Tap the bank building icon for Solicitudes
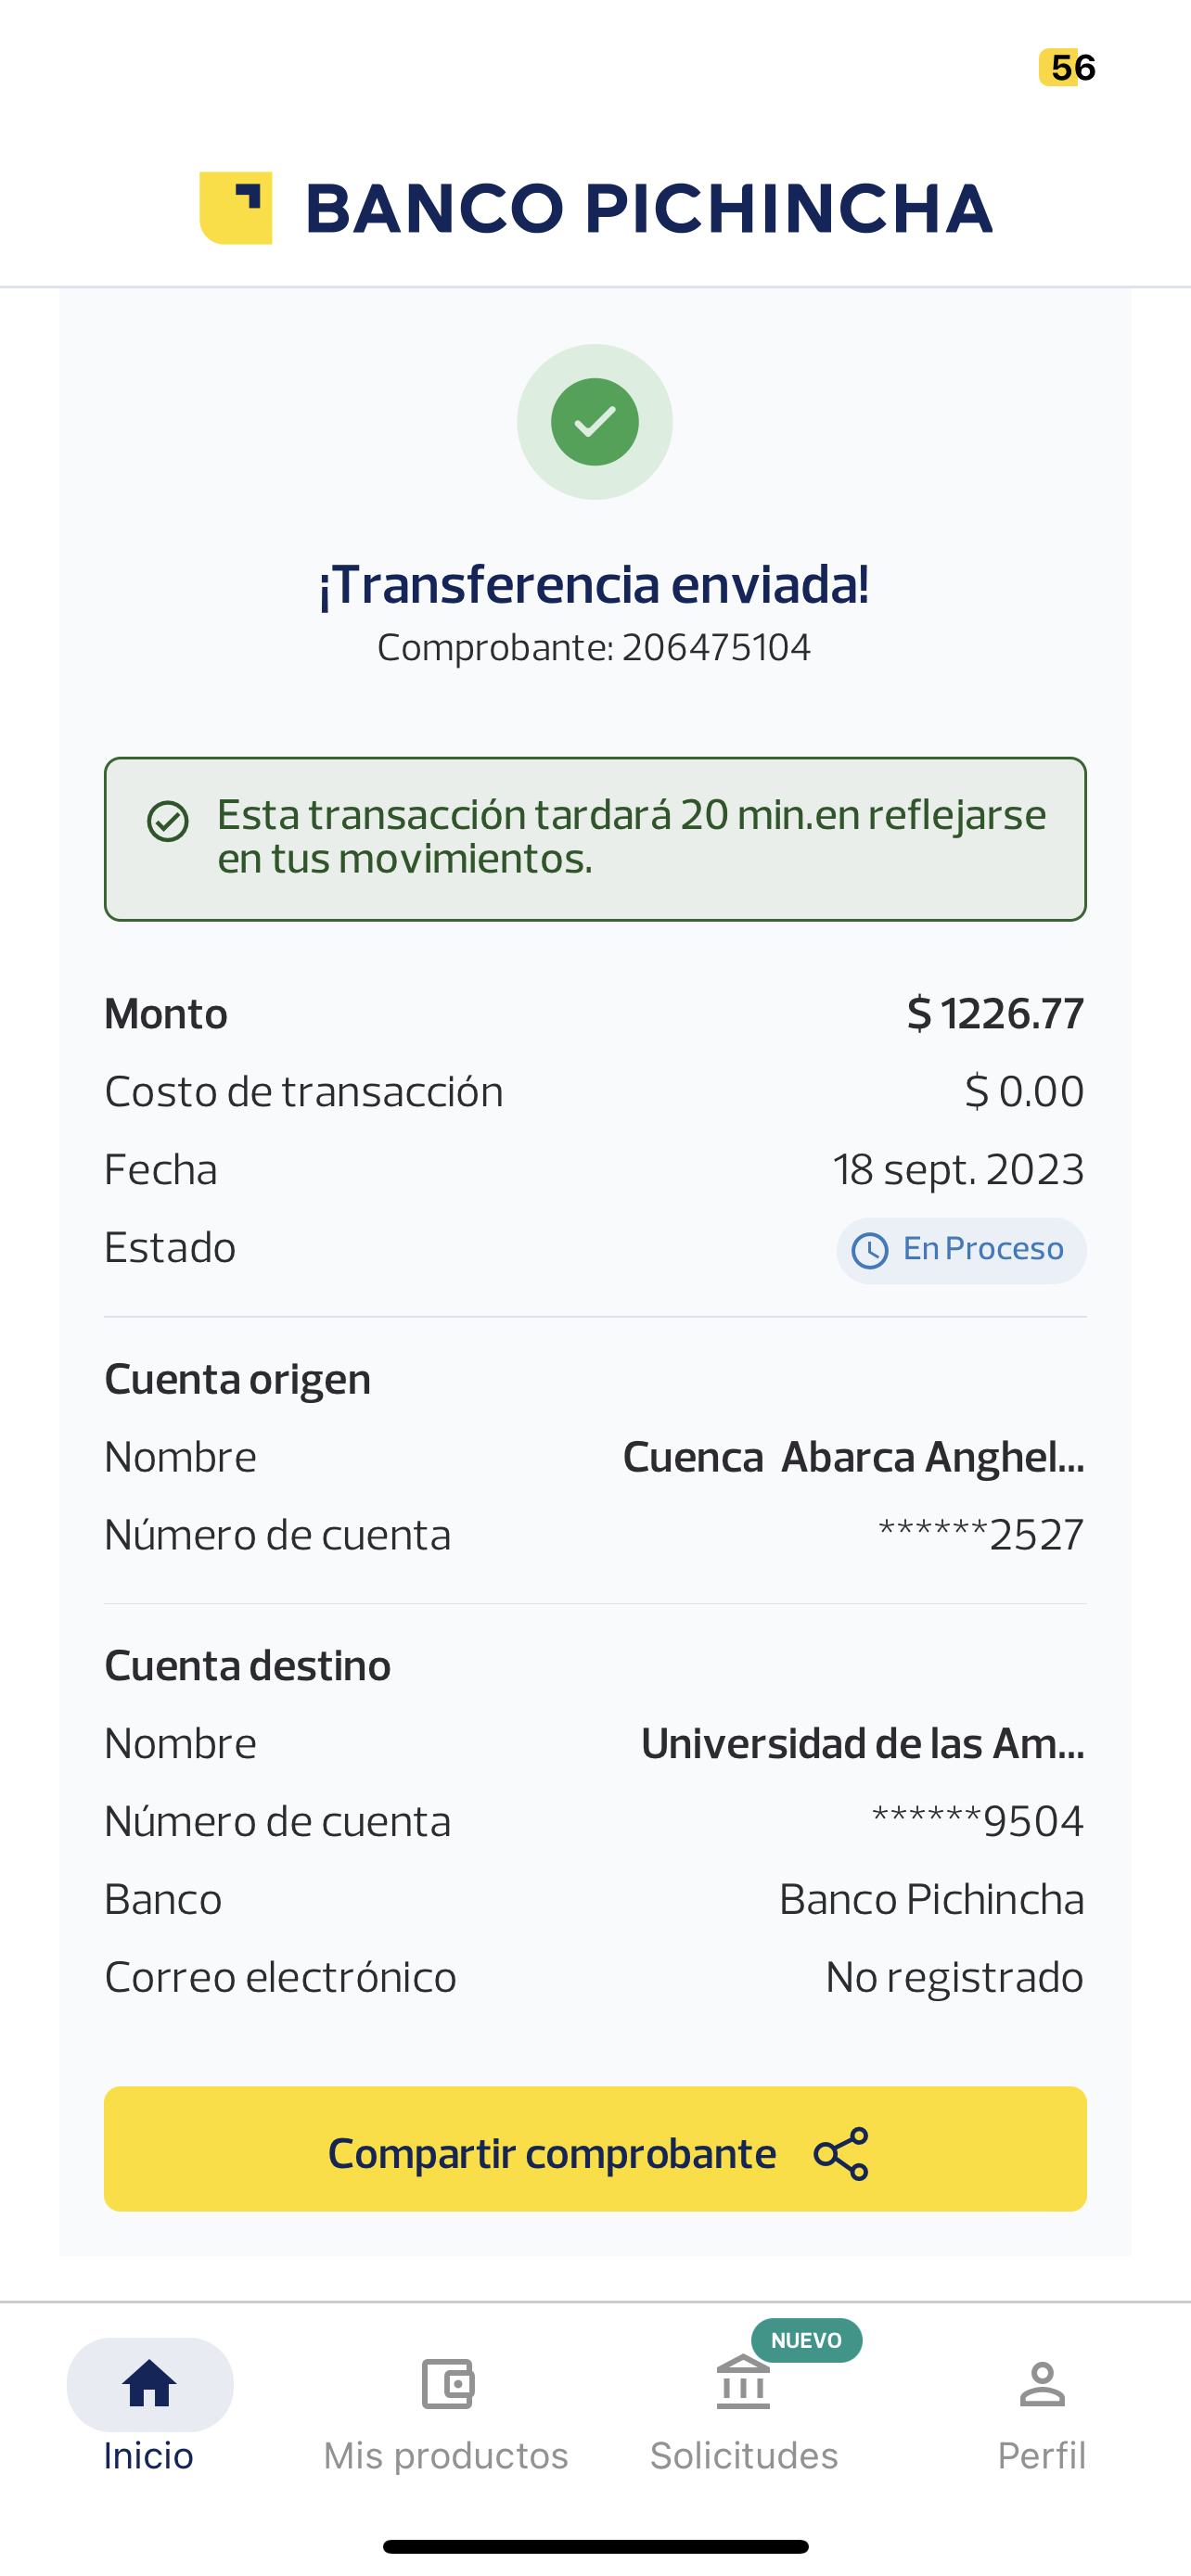 point(743,2384)
